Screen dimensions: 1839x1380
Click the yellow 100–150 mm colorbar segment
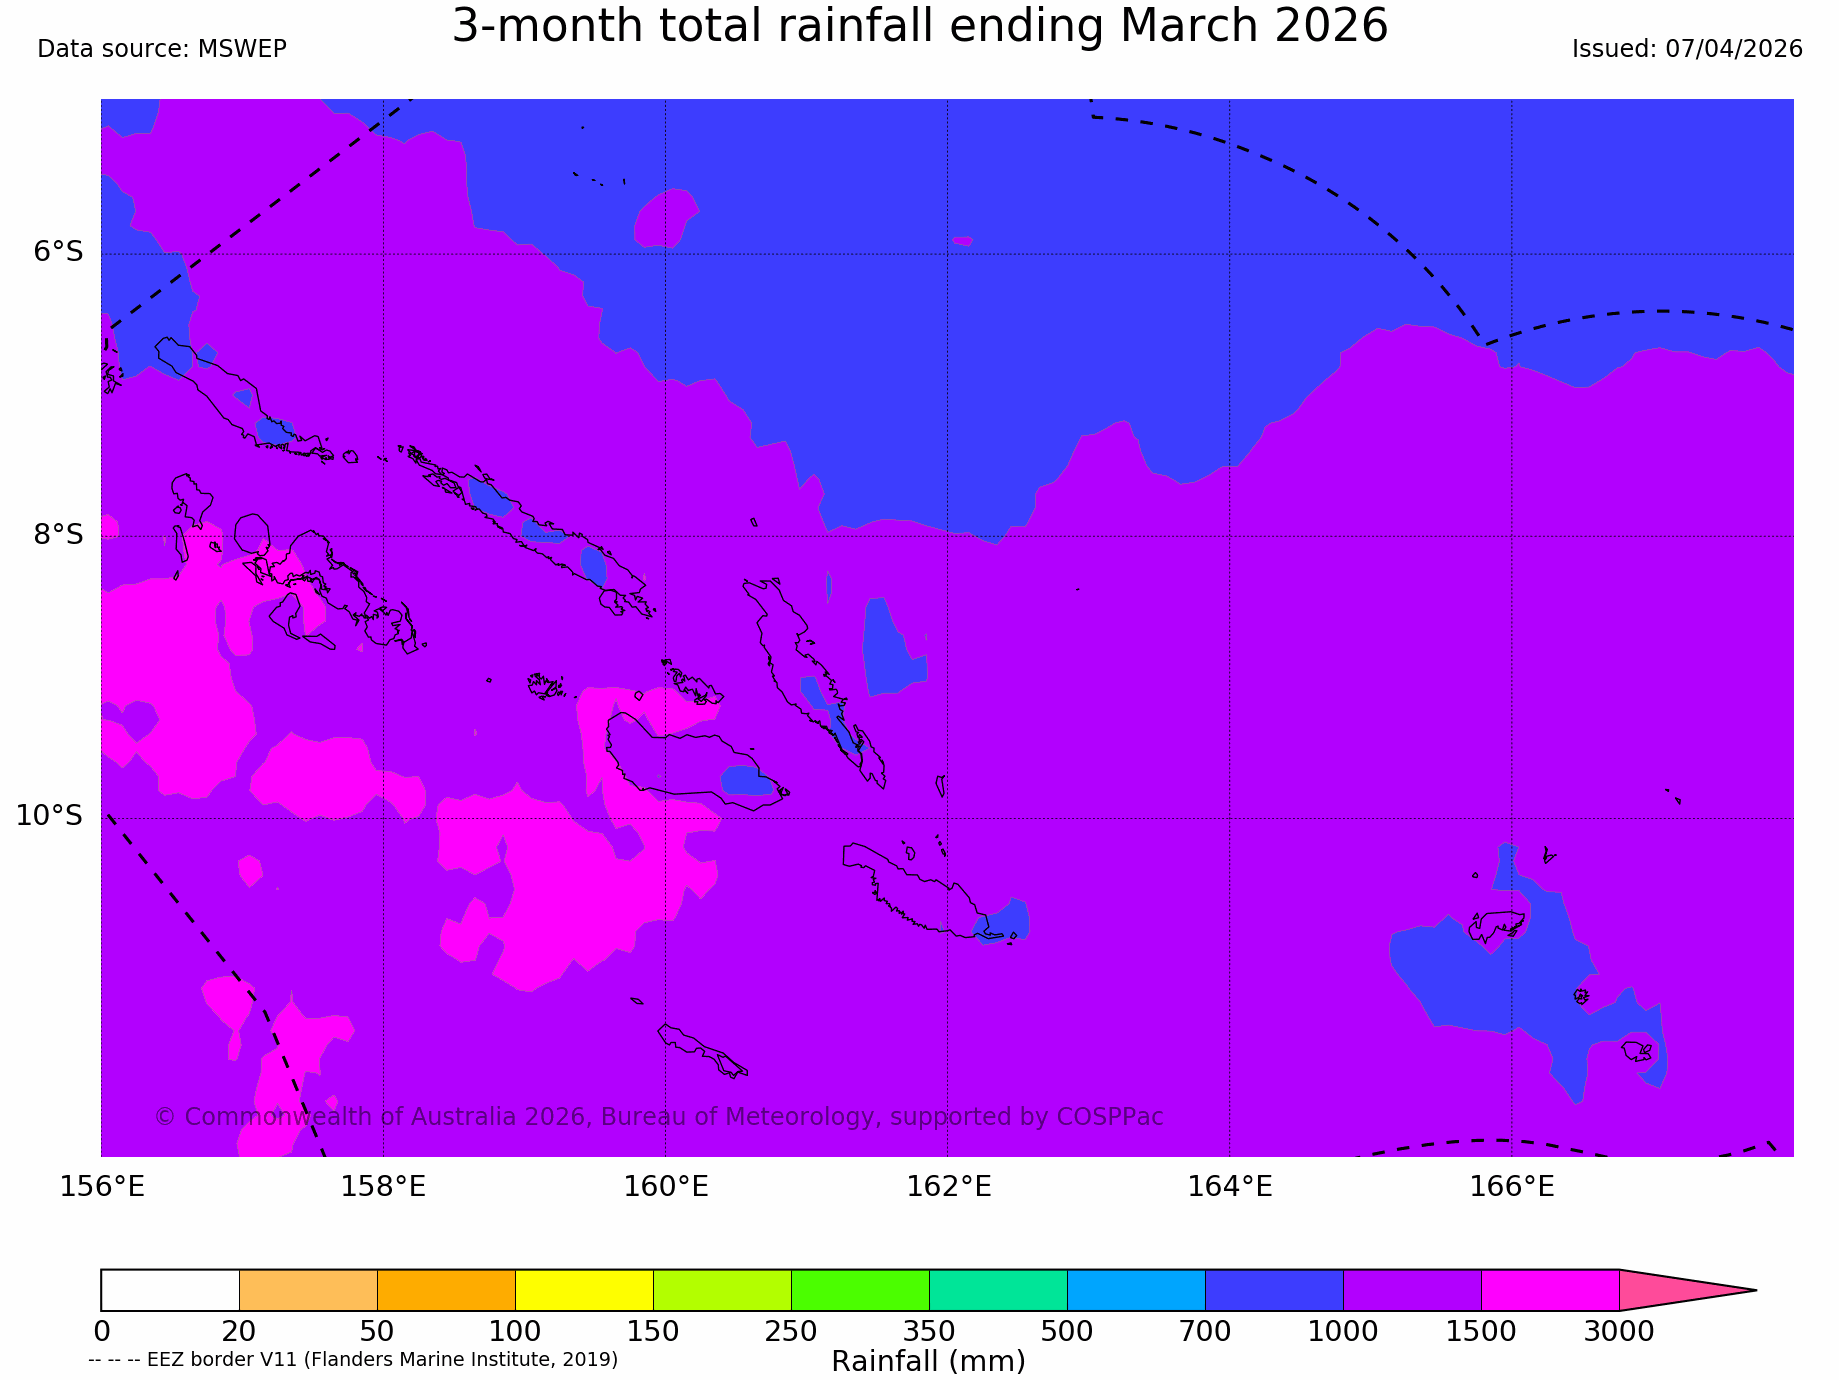(x=584, y=1290)
